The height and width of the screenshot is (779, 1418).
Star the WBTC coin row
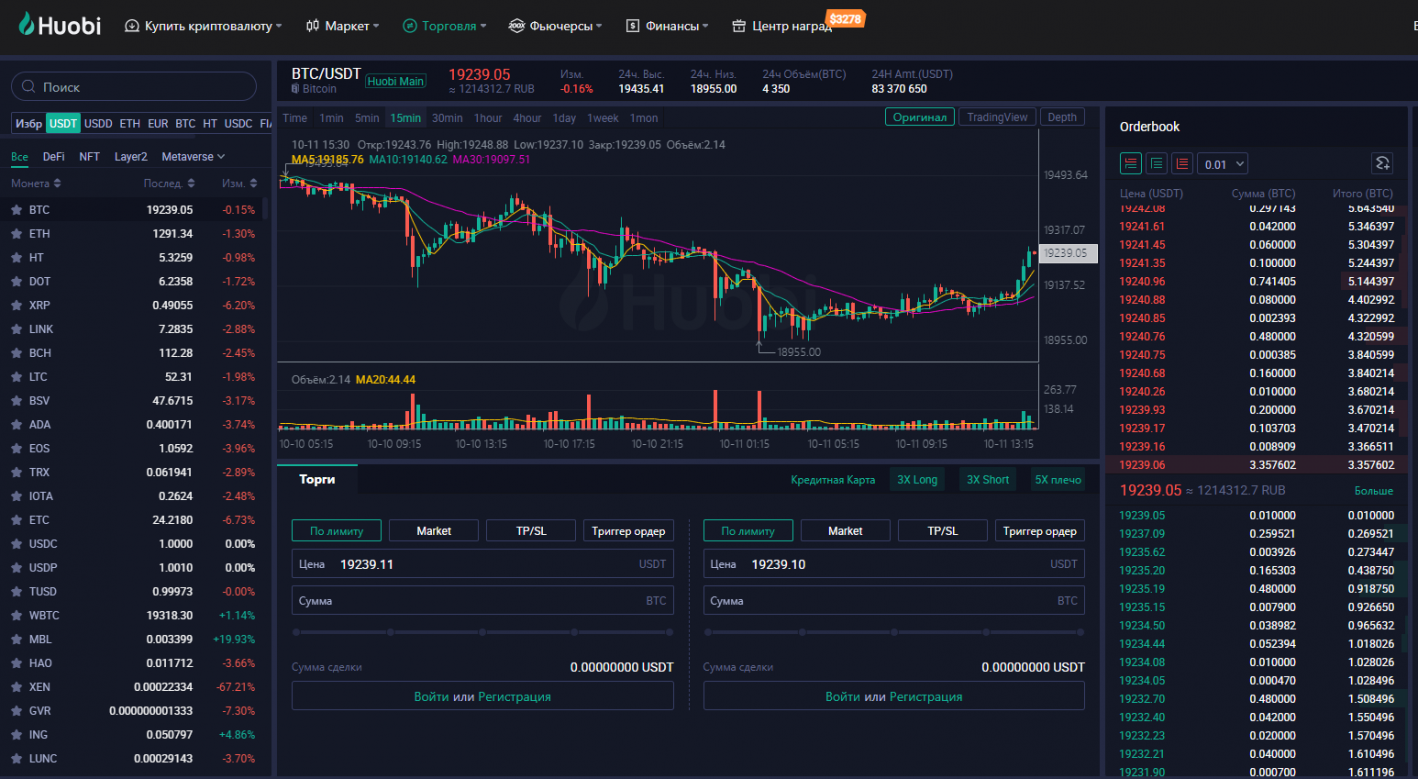point(16,616)
